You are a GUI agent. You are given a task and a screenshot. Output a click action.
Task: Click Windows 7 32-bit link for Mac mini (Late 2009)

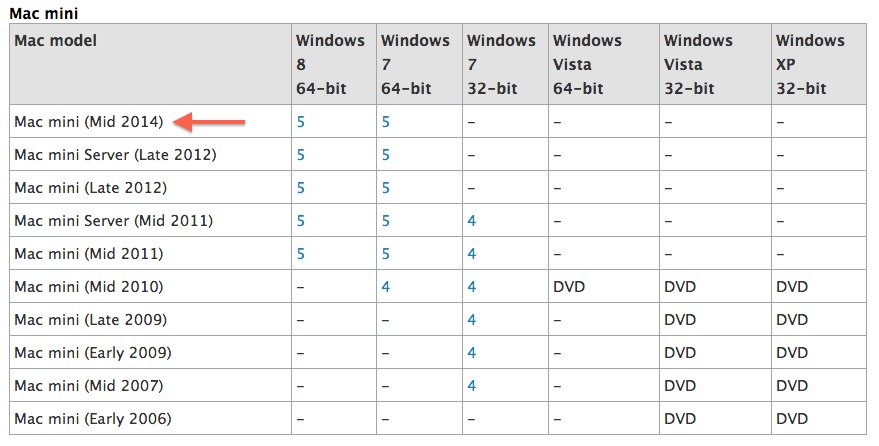(471, 320)
